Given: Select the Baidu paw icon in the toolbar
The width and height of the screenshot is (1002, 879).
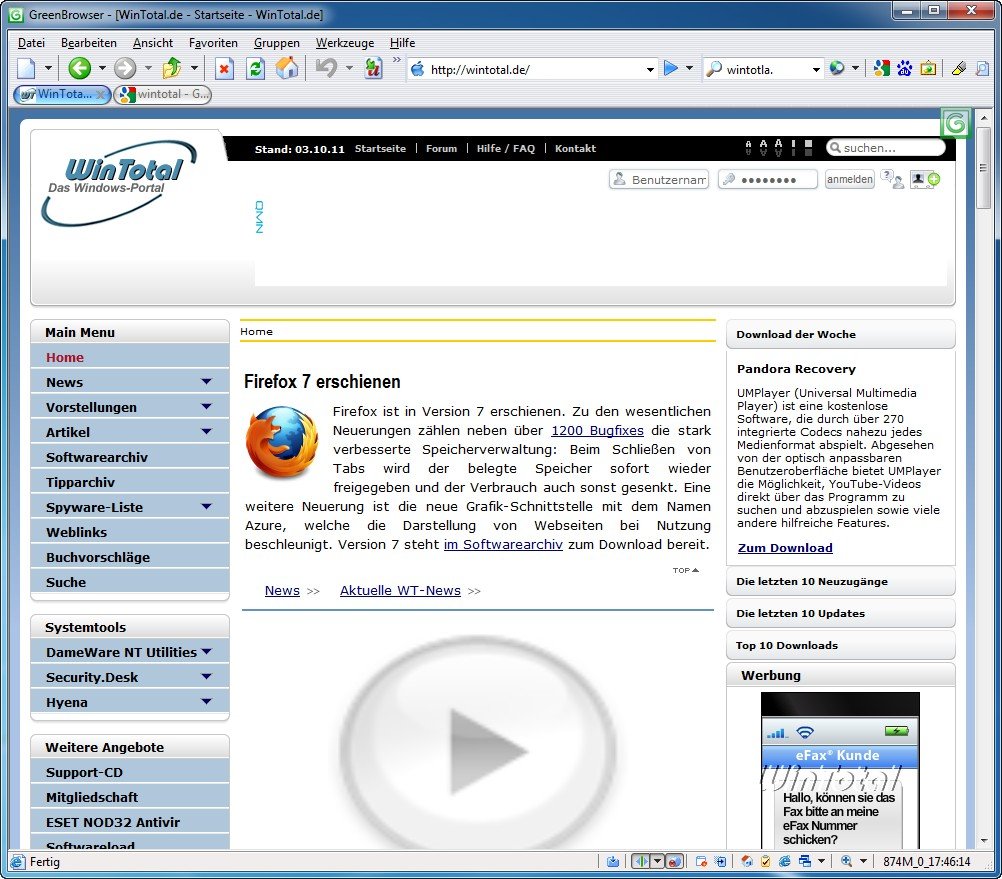Looking at the screenshot, I should pyautogui.click(x=904, y=68).
